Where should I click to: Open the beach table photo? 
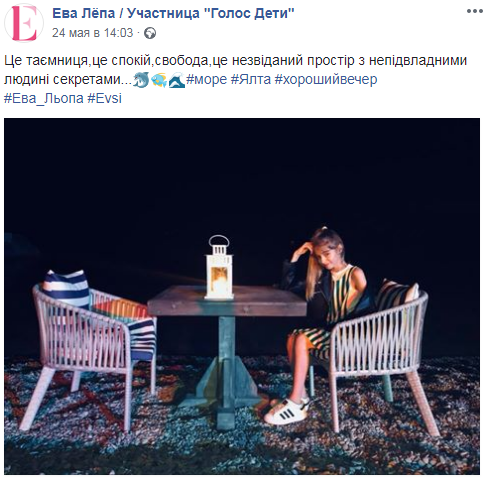pyautogui.click(x=242, y=296)
